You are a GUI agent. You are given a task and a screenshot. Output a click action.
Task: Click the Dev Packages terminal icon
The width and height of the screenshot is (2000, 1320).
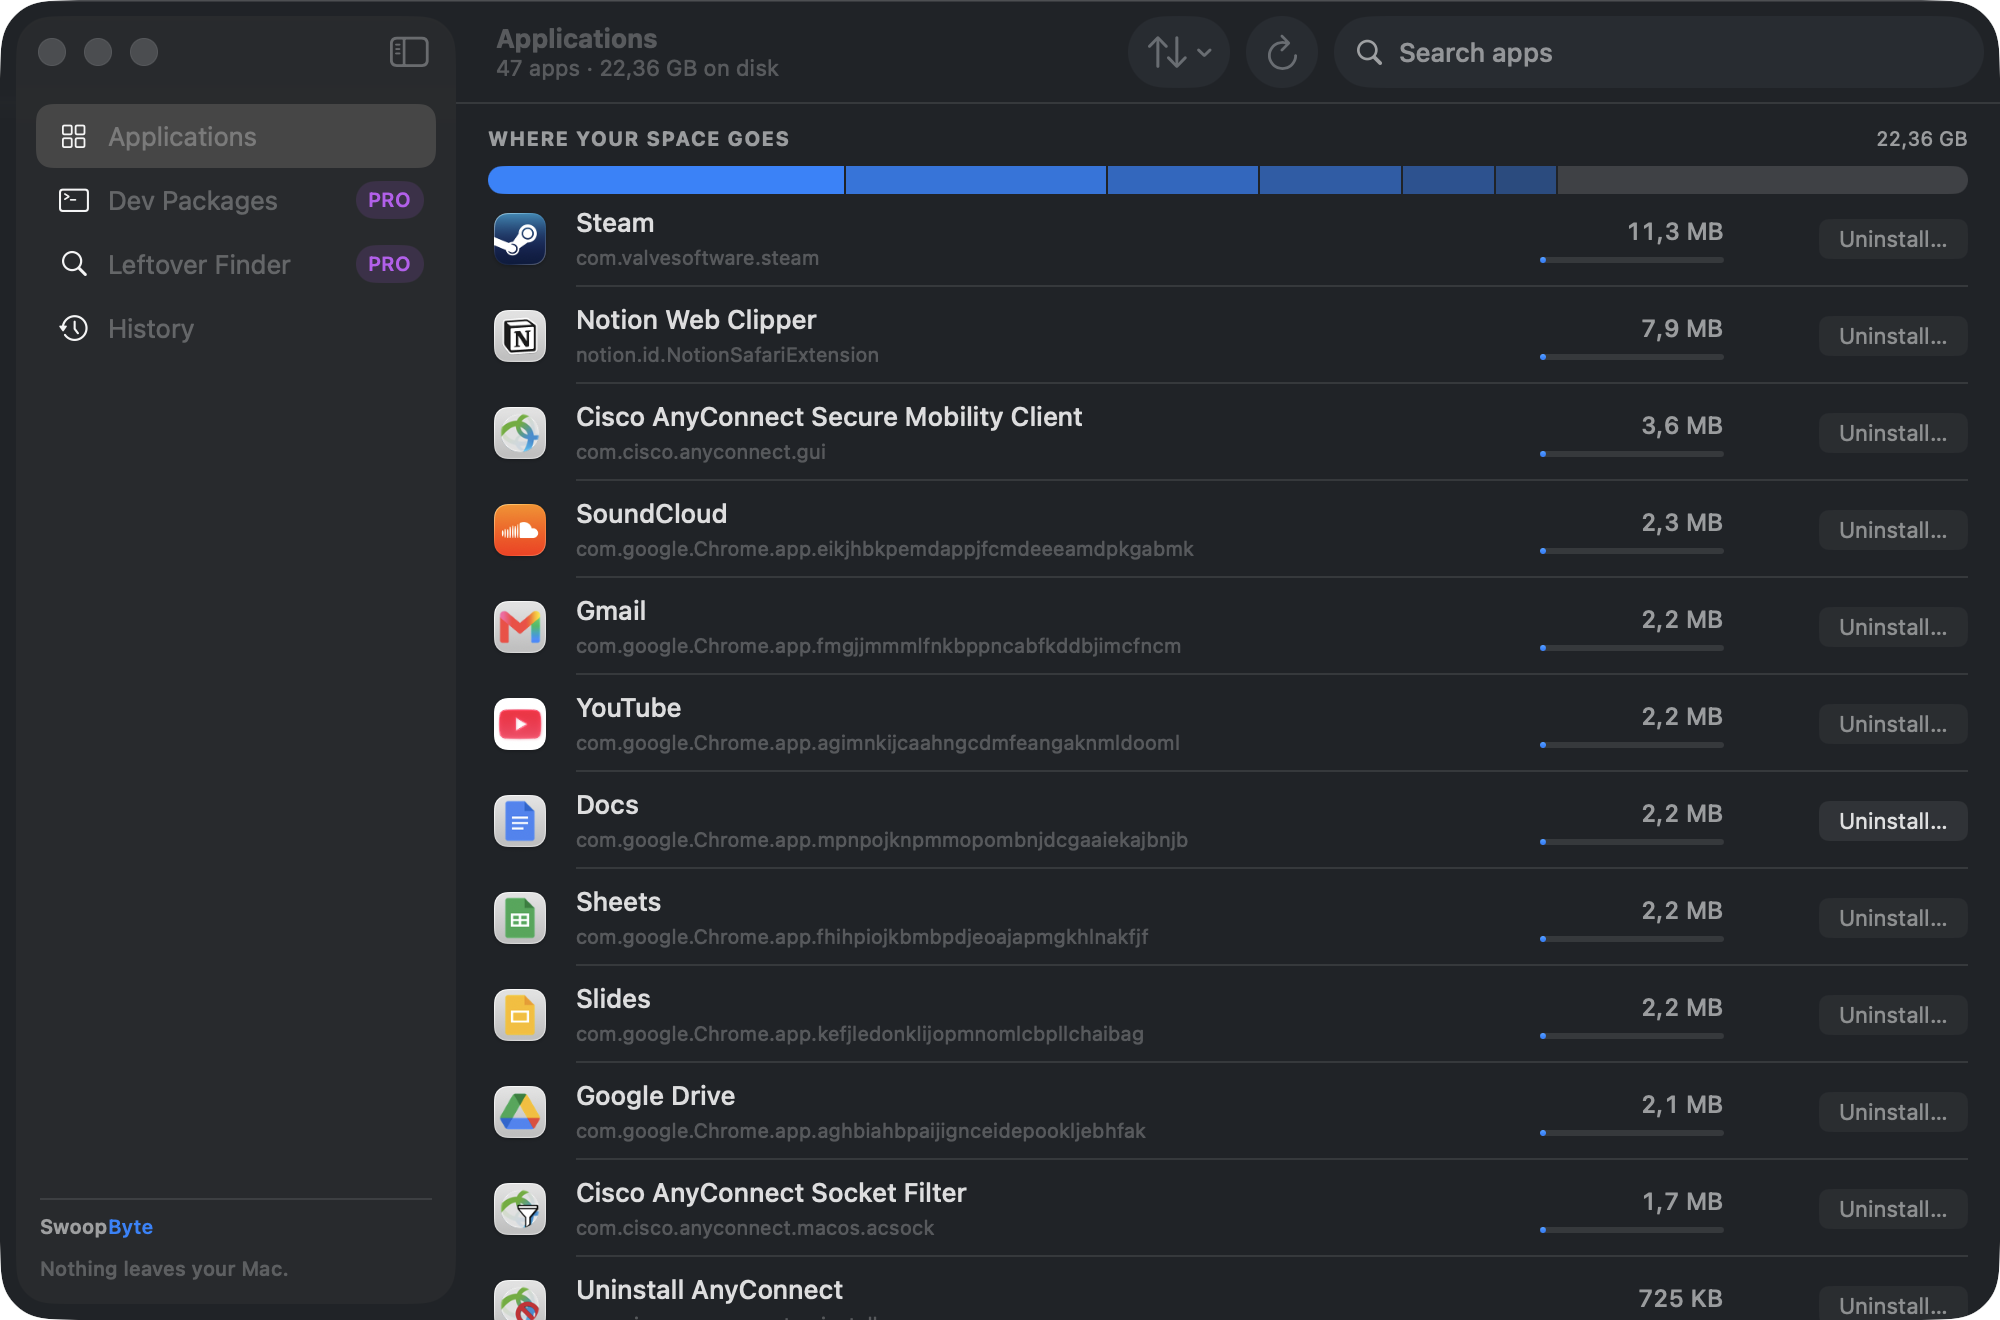pyautogui.click(x=74, y=200)
